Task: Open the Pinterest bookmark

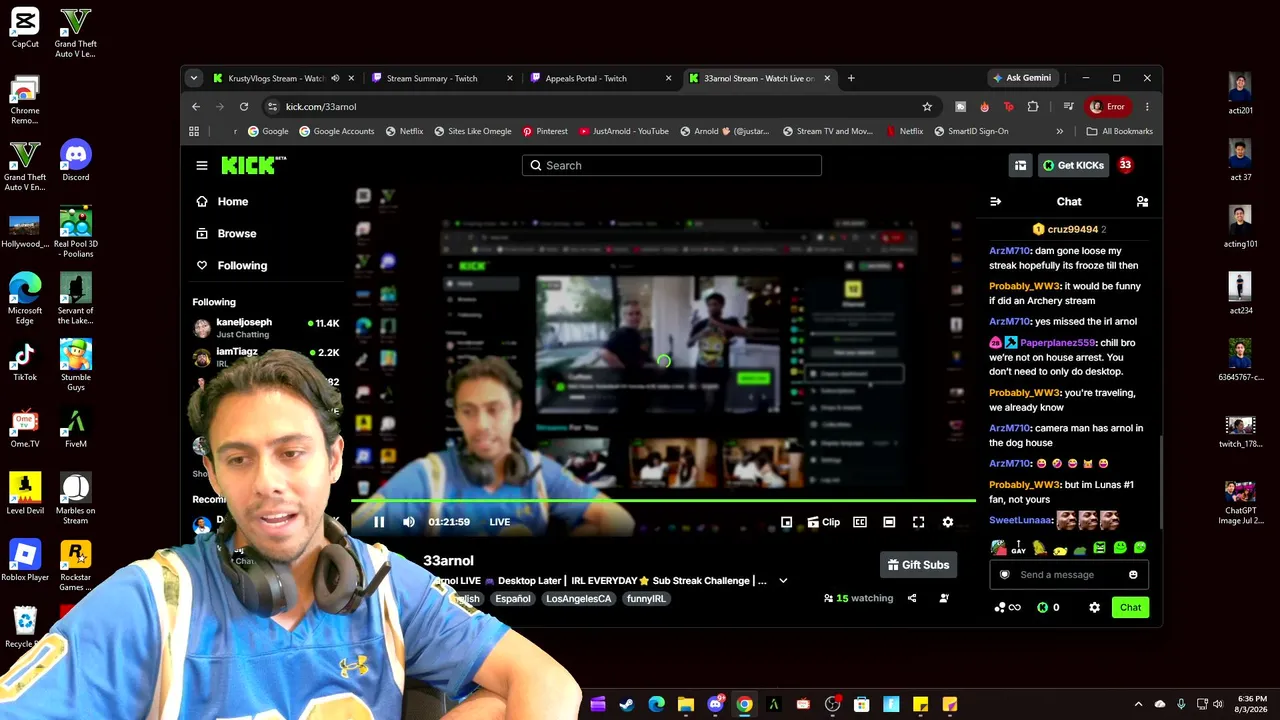Action: (x=545, y=131)
